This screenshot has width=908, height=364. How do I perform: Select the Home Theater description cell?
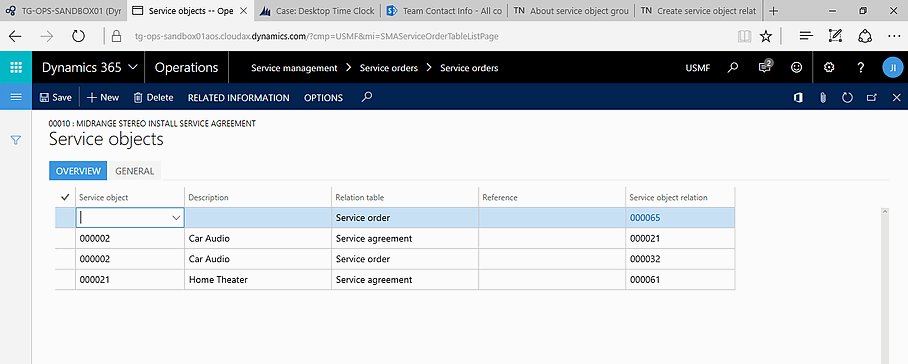(x=258, y=280)
